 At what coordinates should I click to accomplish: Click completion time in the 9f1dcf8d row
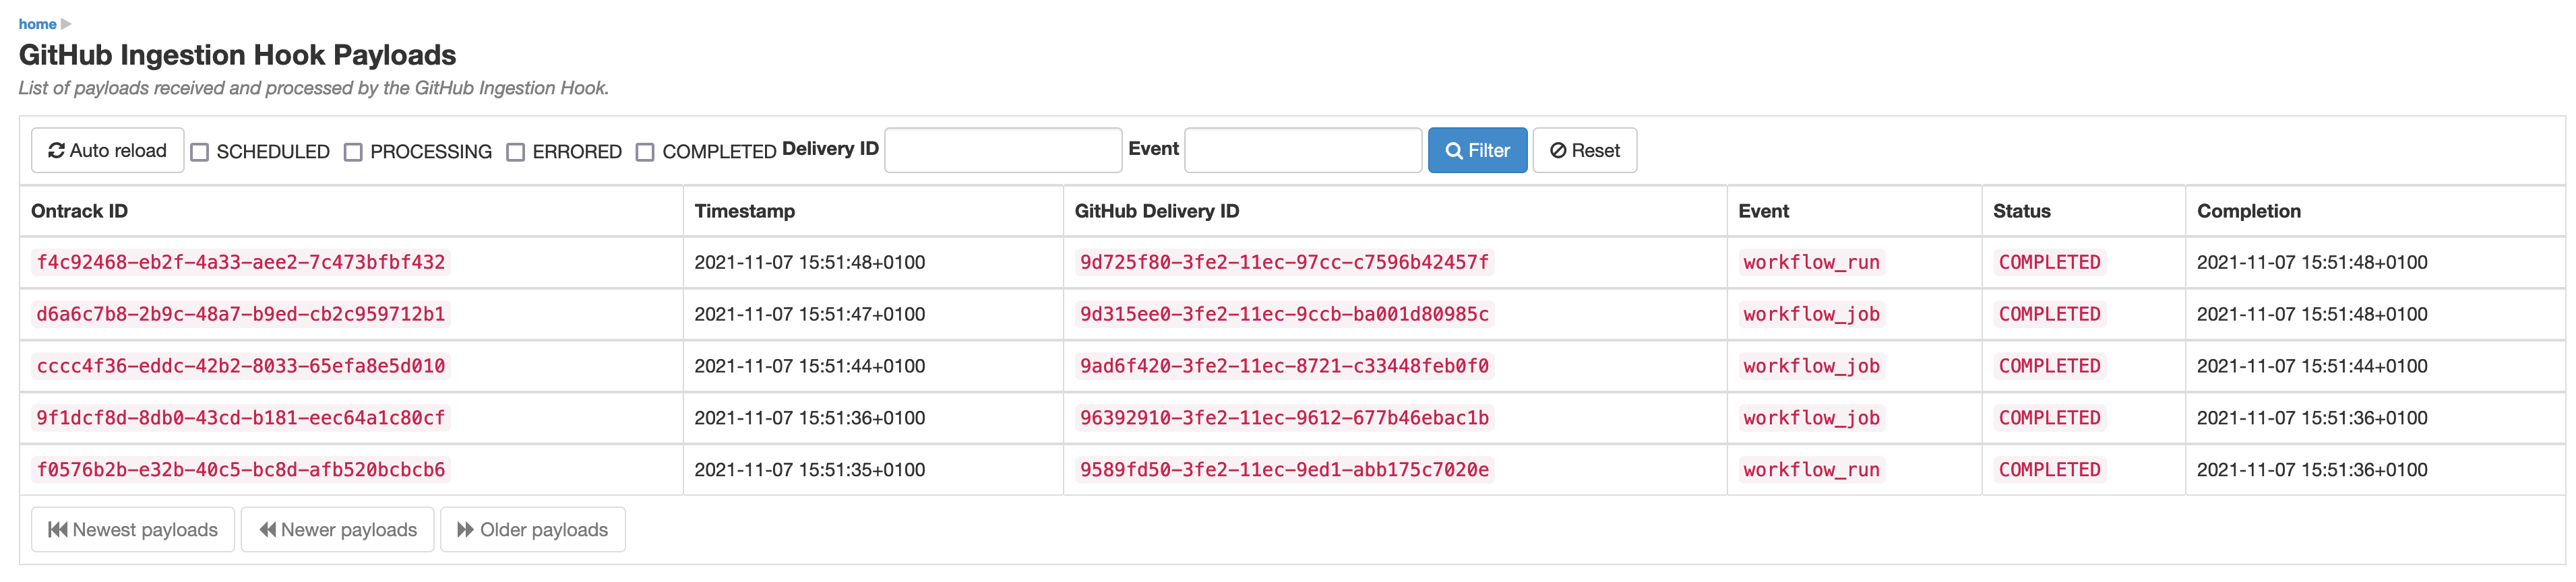[x=2311, y=418]
